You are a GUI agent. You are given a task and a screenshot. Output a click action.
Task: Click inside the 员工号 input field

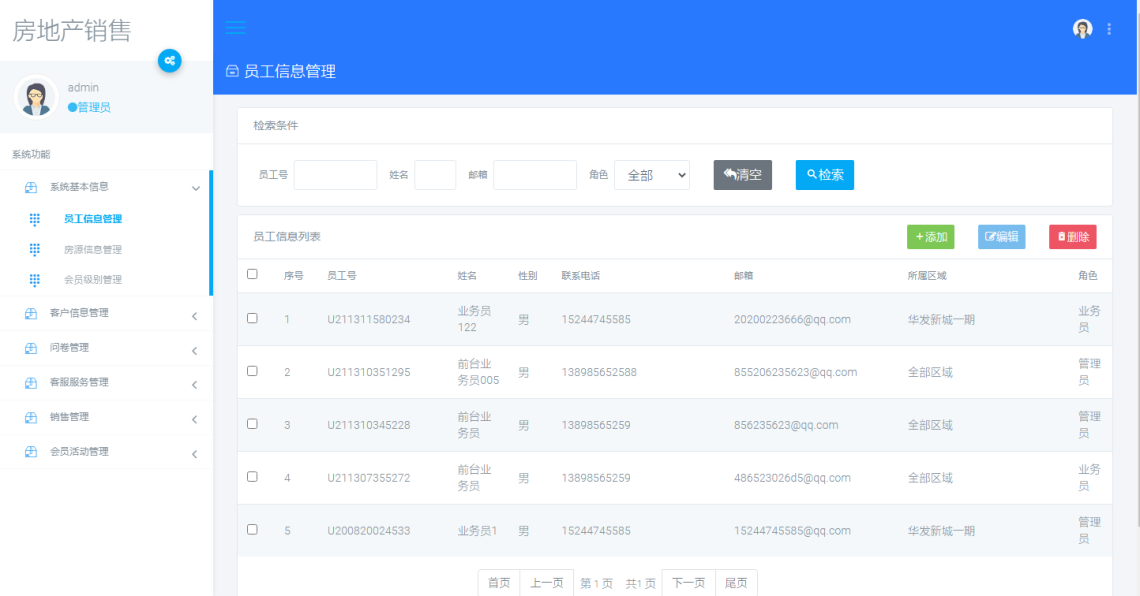coord(335,174)
